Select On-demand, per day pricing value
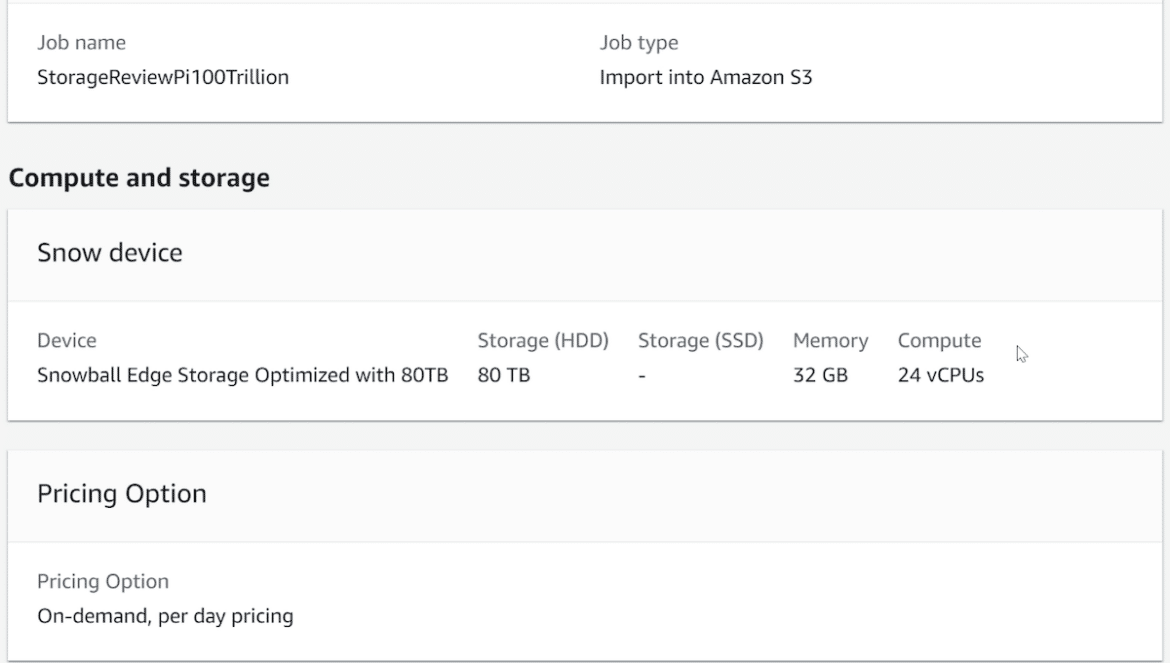1170x663 pixels. (x=166, y=616)
